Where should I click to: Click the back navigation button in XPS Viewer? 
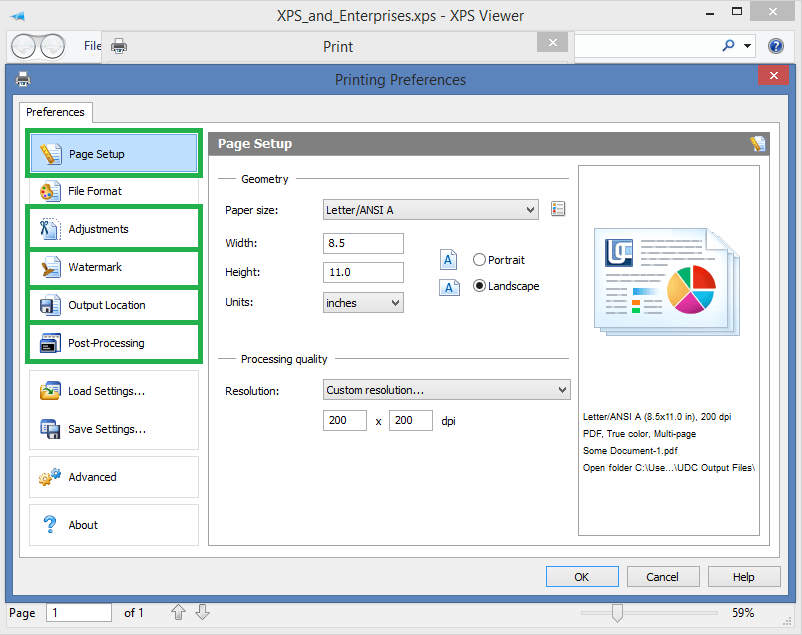pyautogui.click(x=24, y=47)
